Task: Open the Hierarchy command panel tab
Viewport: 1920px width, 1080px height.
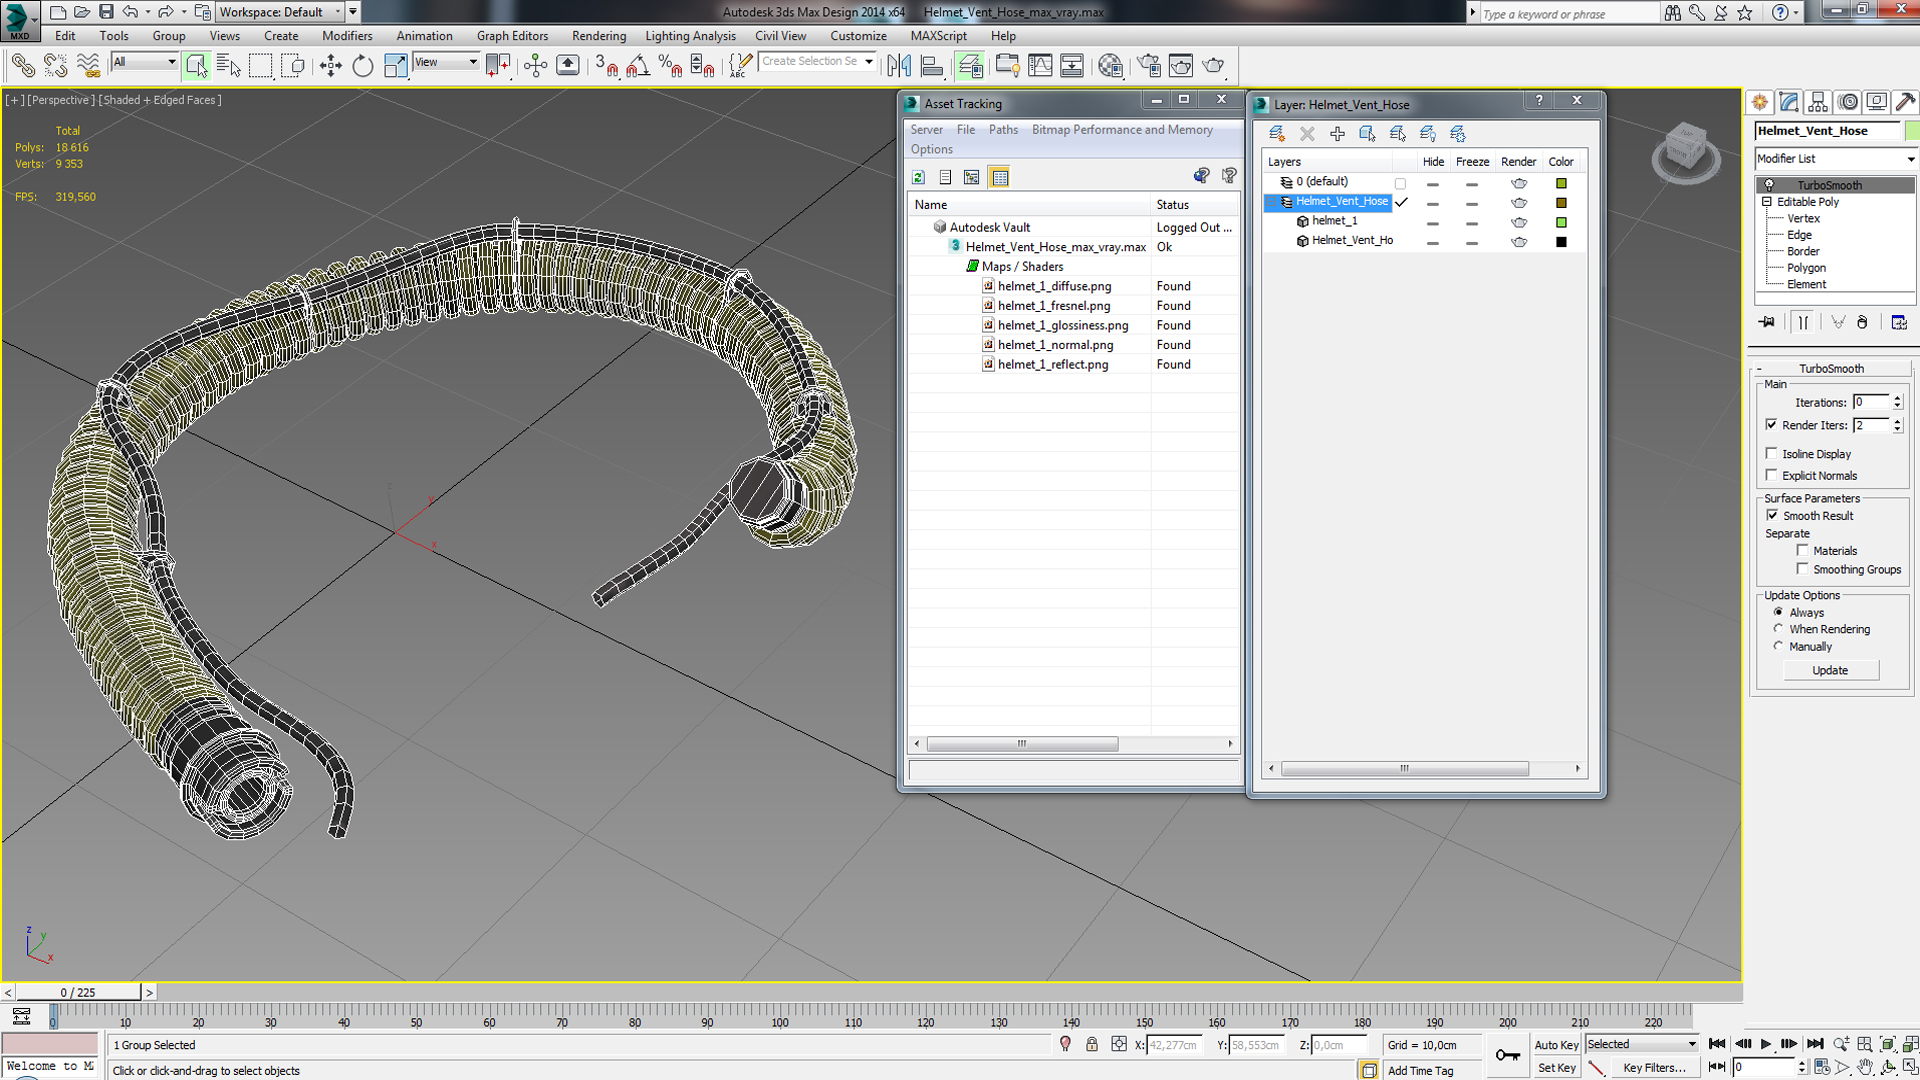Action: point(1818,102)
